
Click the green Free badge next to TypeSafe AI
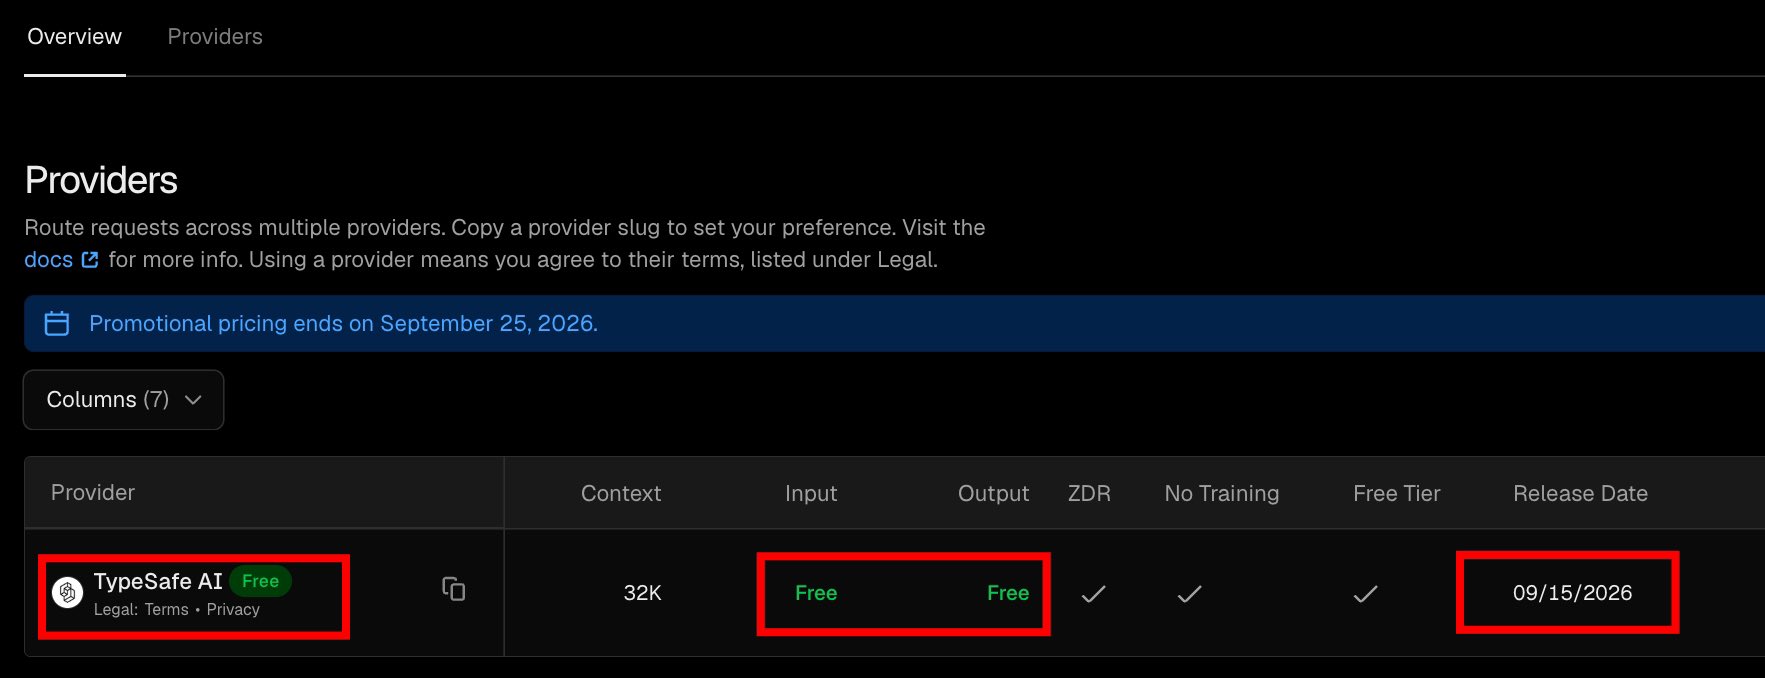click(x=260, y=581)
